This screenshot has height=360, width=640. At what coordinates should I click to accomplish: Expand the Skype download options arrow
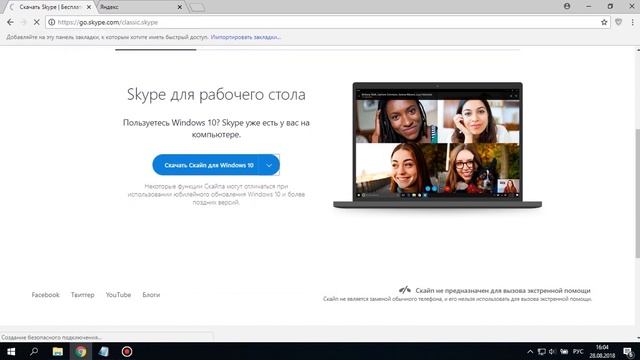click(269, 165)
